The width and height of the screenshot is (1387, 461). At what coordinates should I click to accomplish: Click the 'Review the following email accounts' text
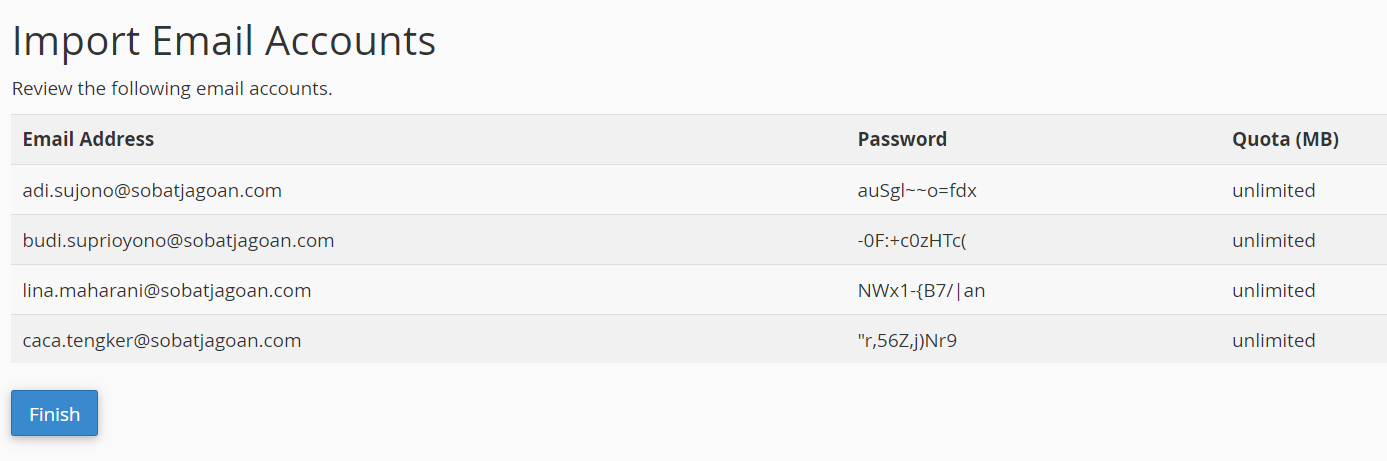click(172, 88)
